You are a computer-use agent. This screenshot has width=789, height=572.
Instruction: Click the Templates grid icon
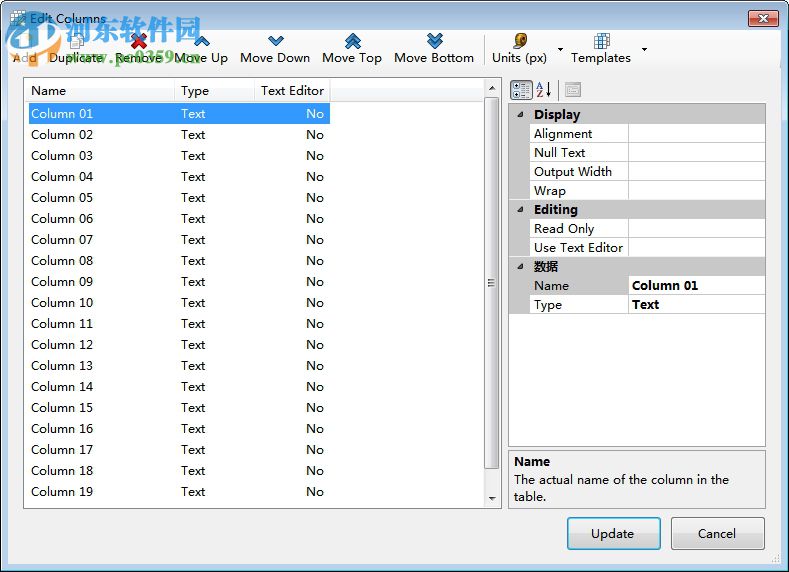tap(601, 41)
